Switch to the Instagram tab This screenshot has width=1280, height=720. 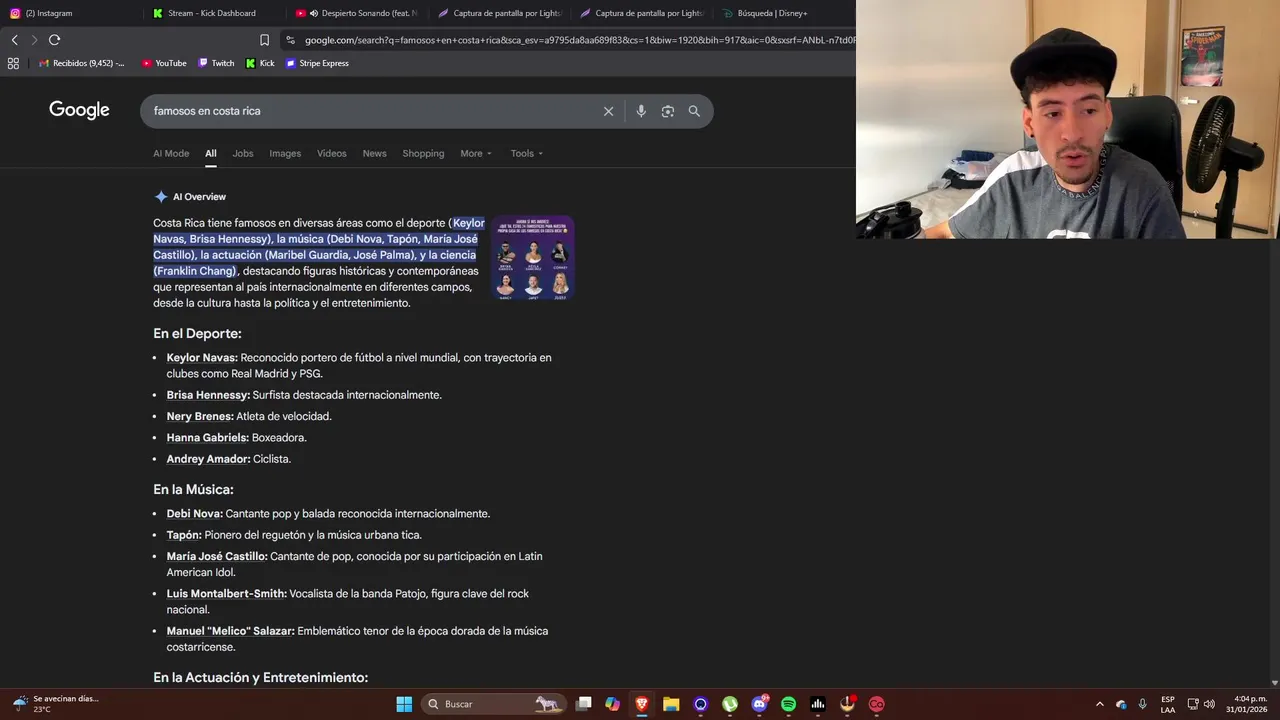(70, 13)
